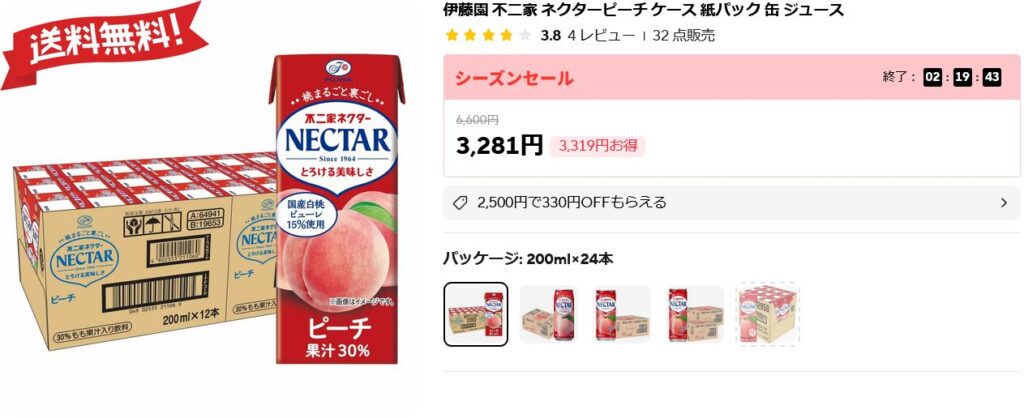The height and width of the screenshot is (418, 1024).
Task: Click the 32 点販売 sold count
Action: 683,36
